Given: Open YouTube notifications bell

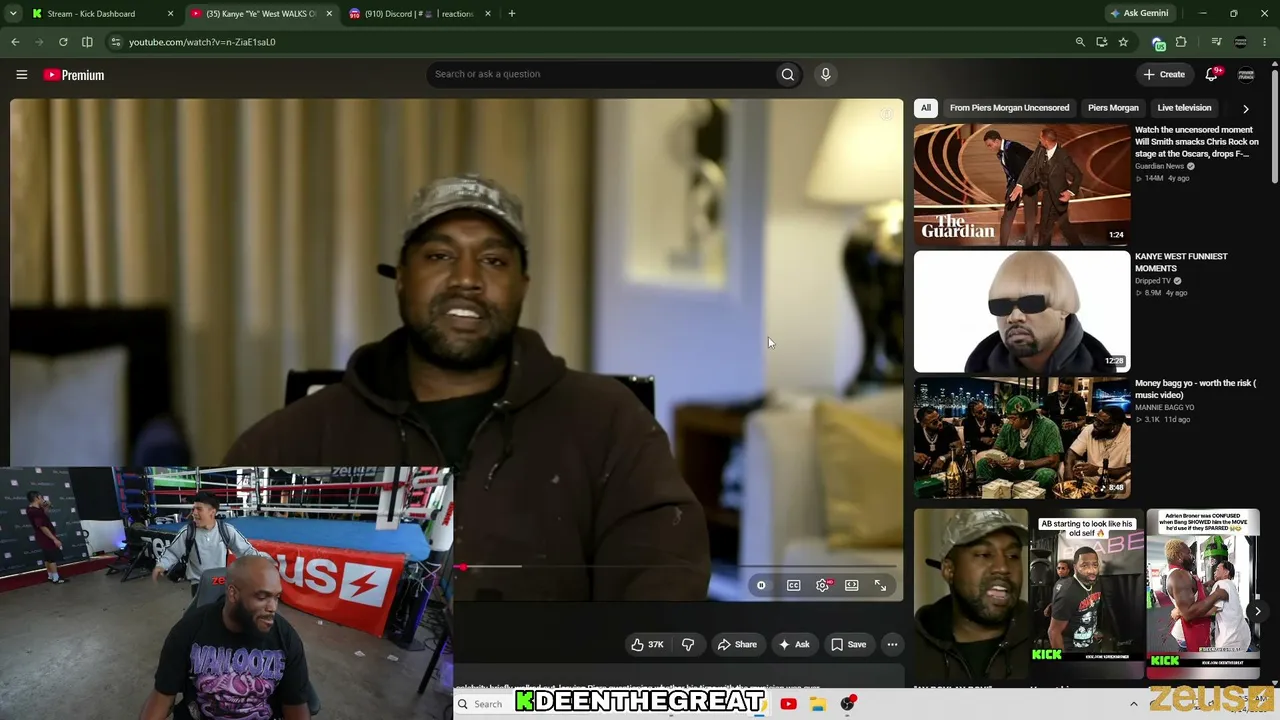Looking at the screenshot, I should (1212, 74).
